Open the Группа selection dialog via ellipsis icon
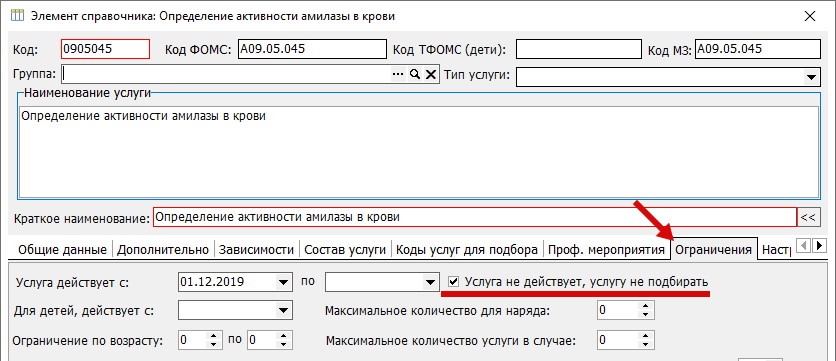The height and width of the screenshot is (361, 836). click(x=398, y=75)
